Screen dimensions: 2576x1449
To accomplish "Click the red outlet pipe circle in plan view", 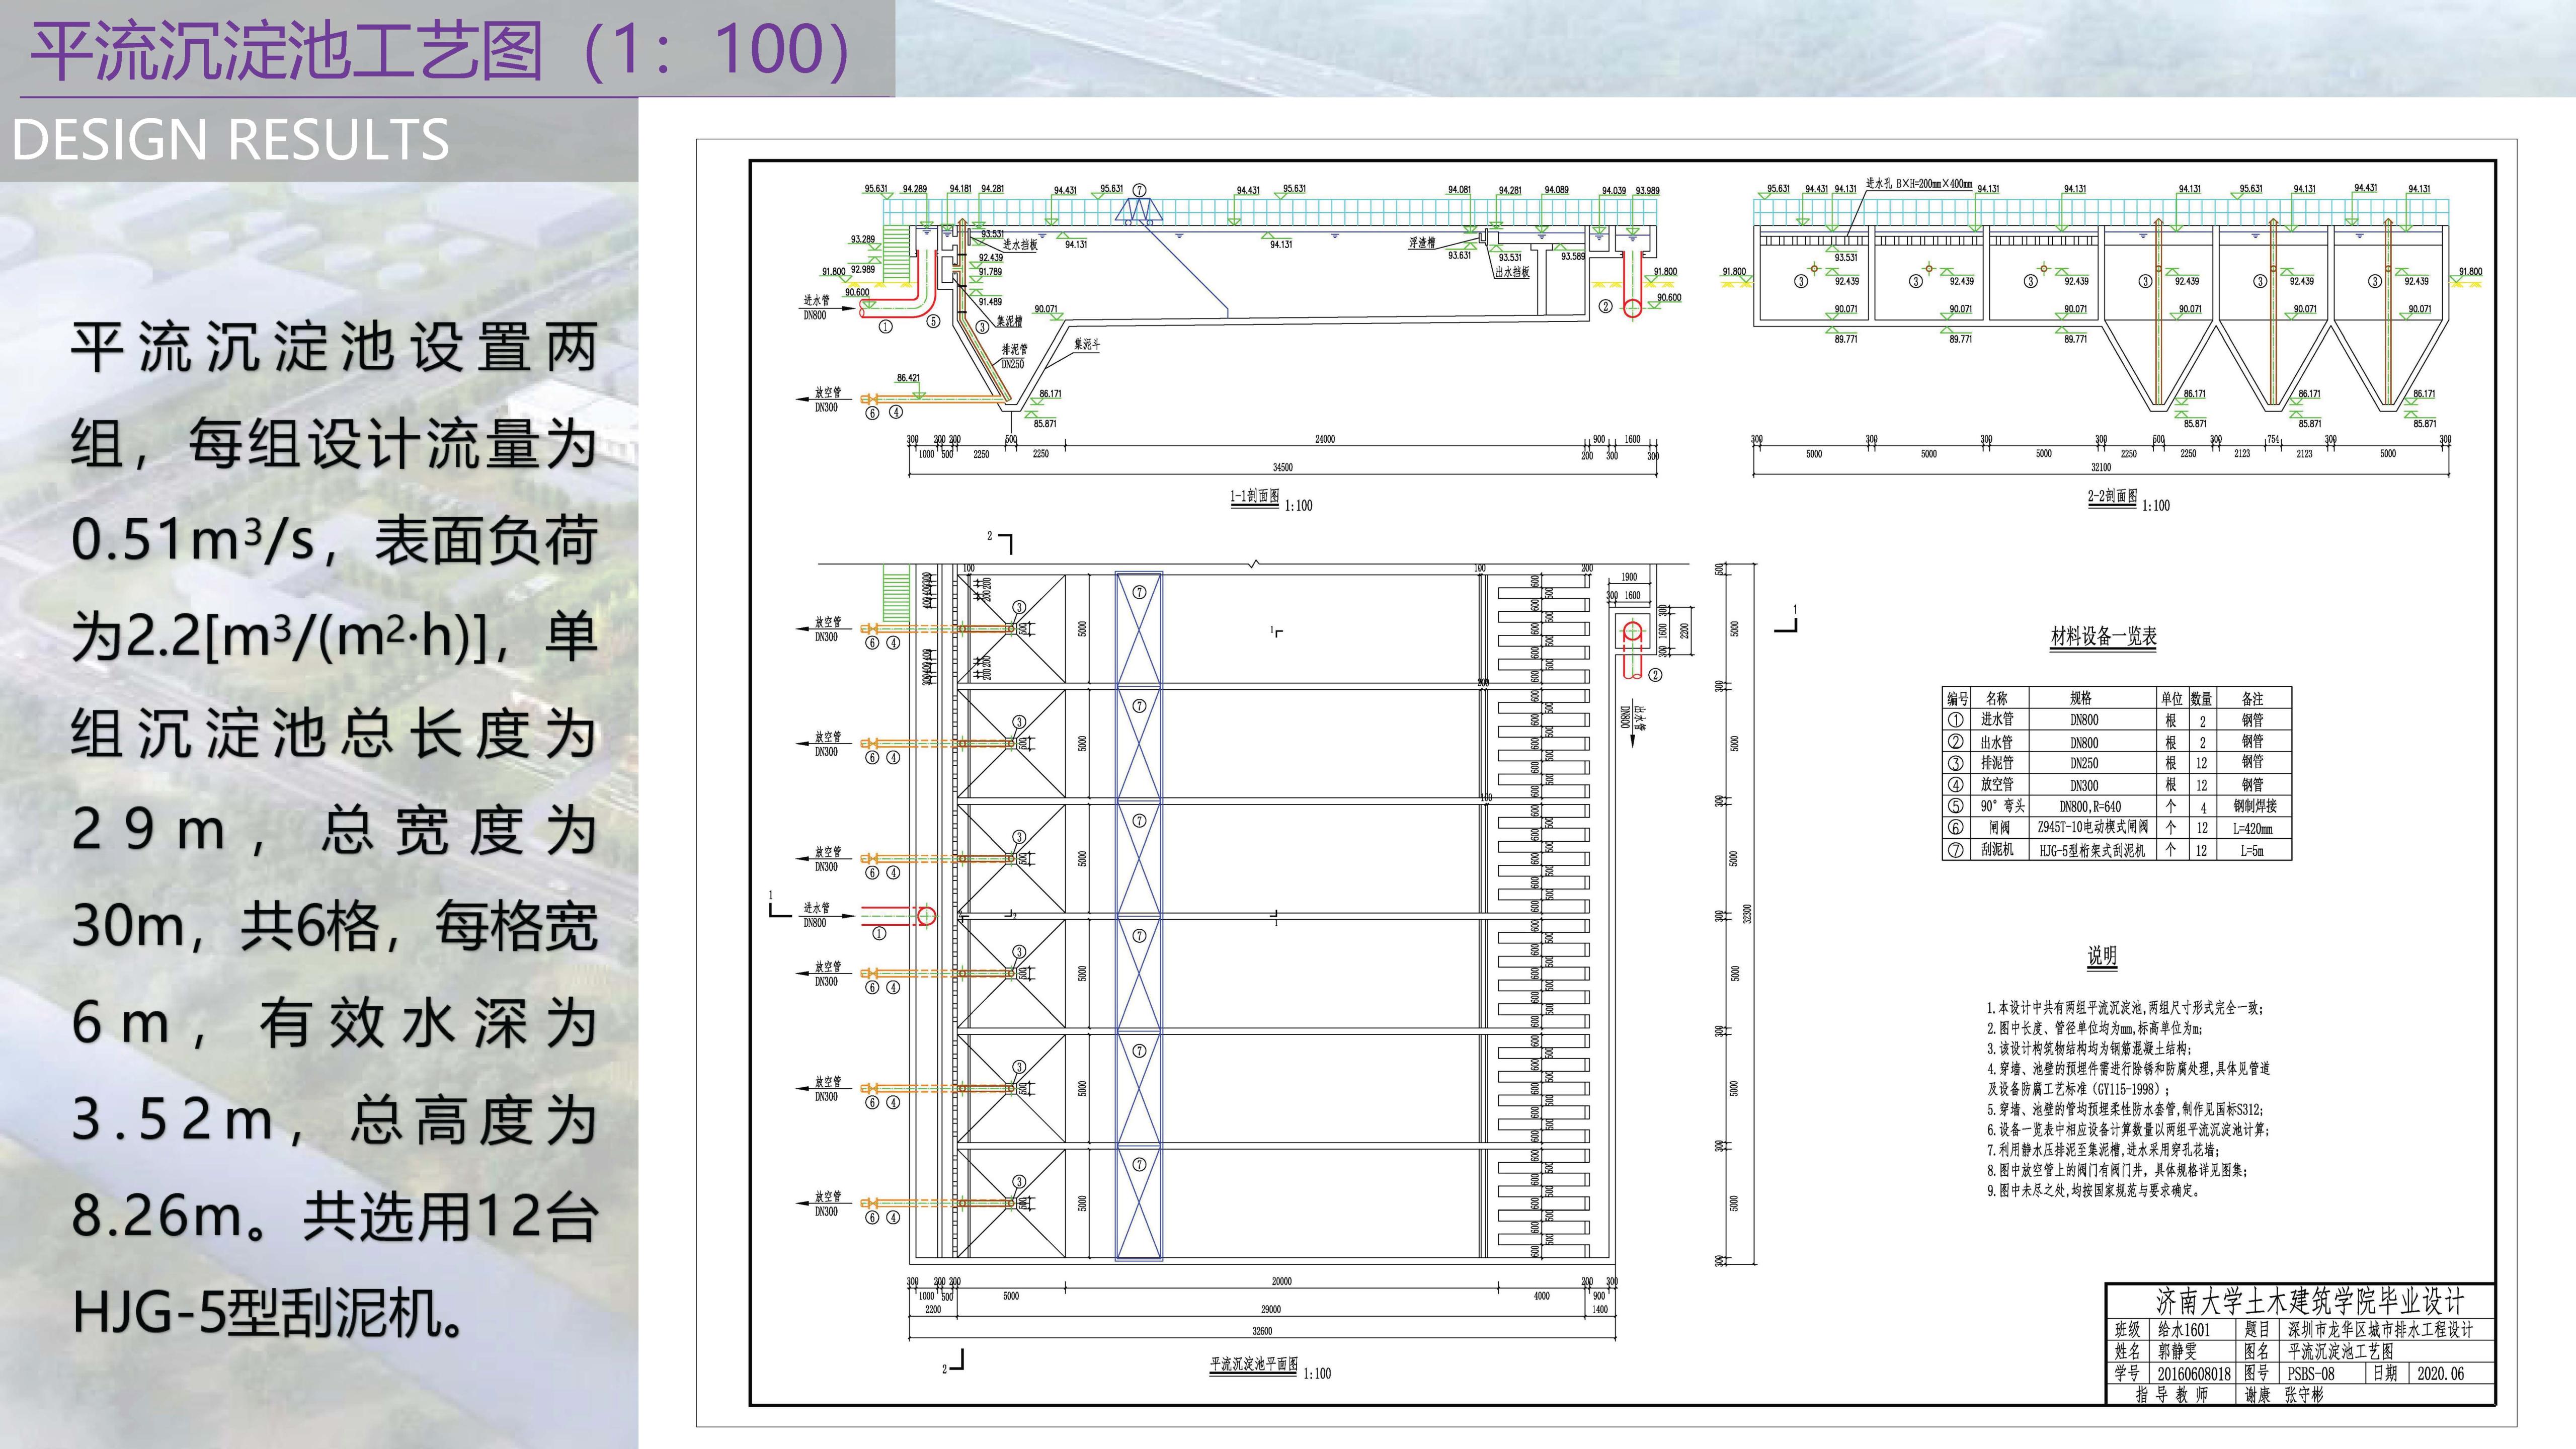I will (x=1632, y=631).
